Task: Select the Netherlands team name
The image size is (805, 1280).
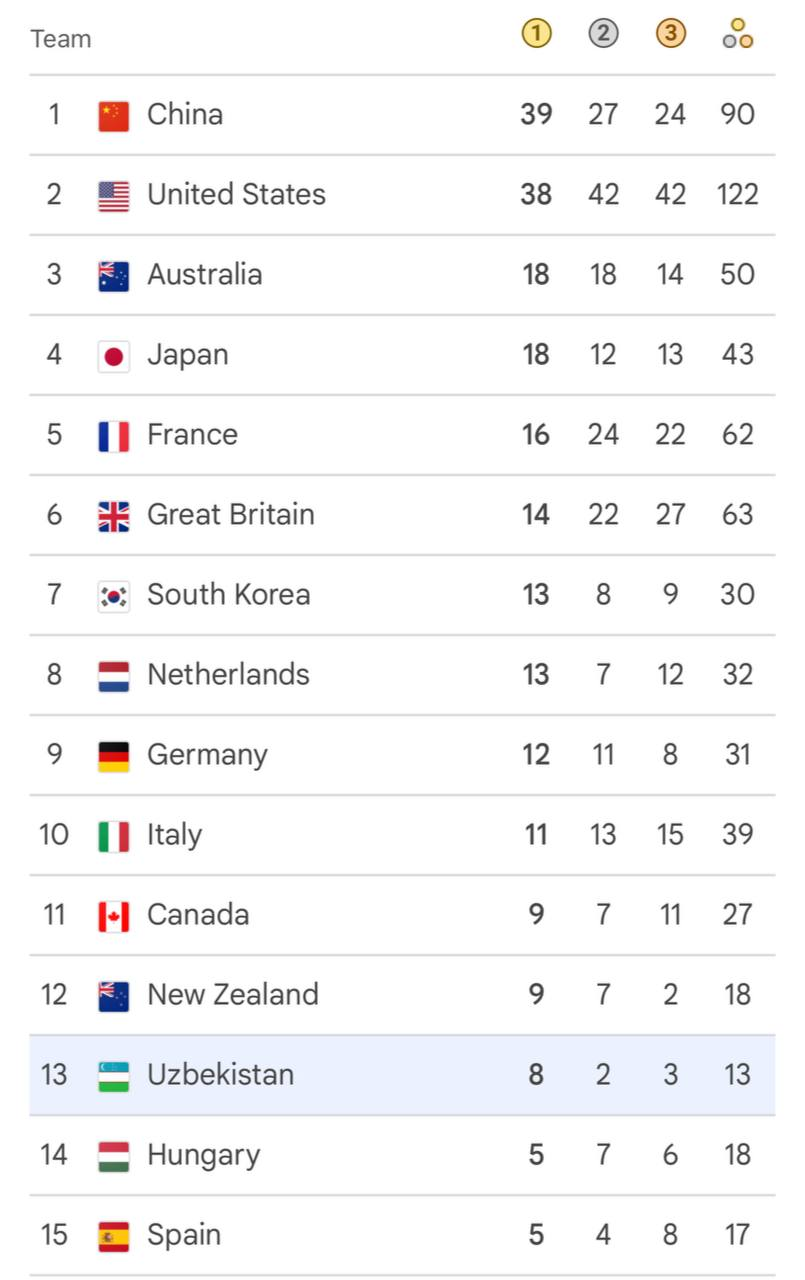Action: click(228, 674)
